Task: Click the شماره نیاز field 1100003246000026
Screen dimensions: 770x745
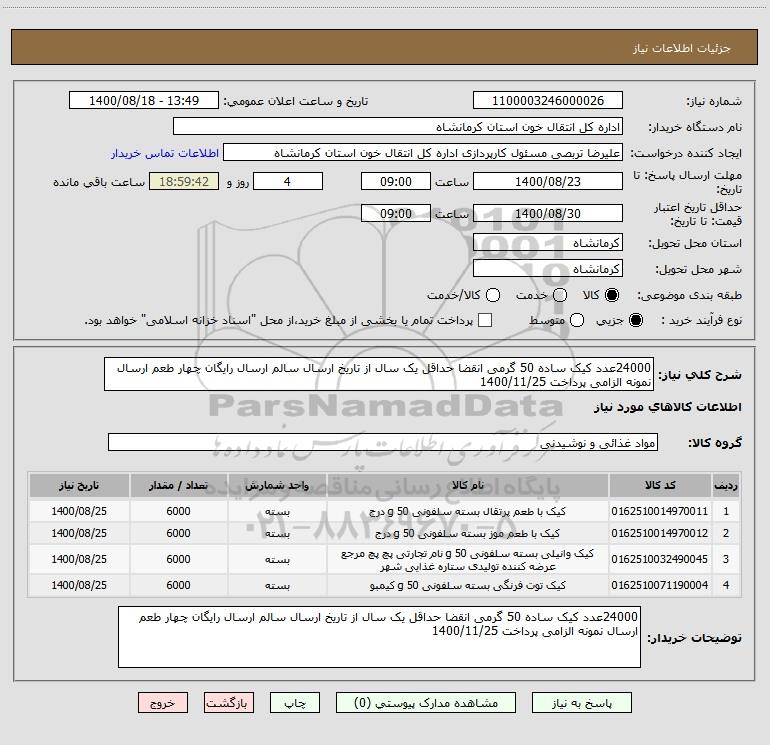Action: 548,101
